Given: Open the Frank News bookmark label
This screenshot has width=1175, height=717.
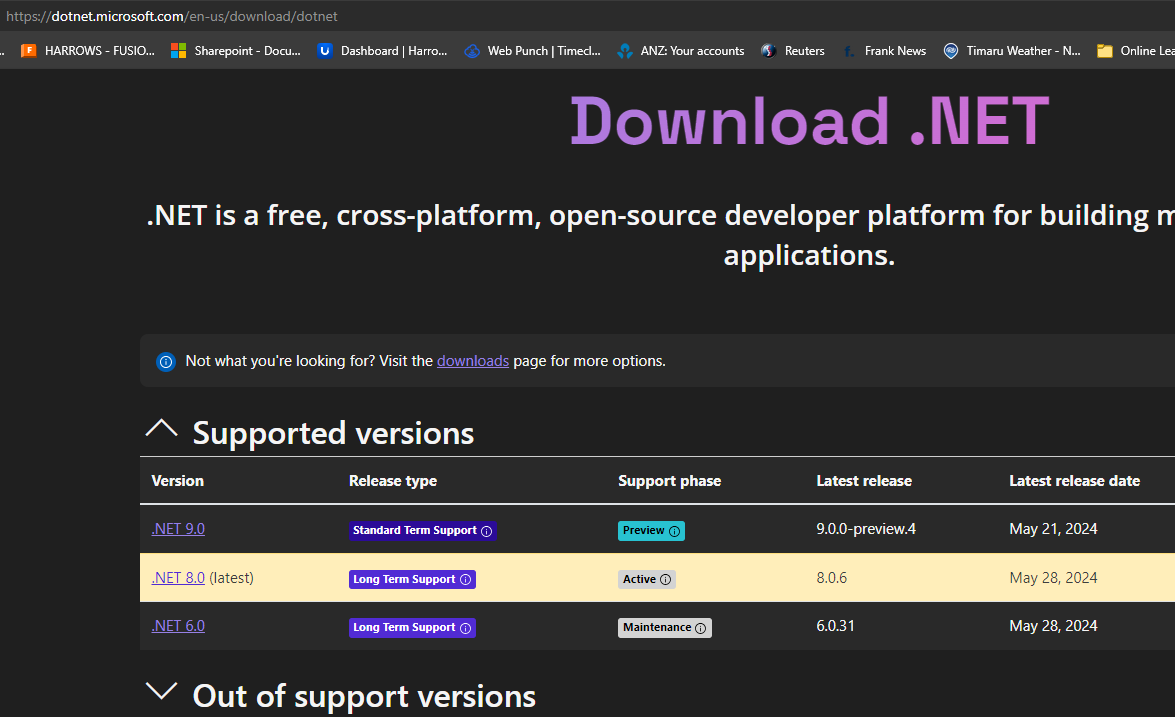Looking at the screenshot, I should (x=895, y=51).
